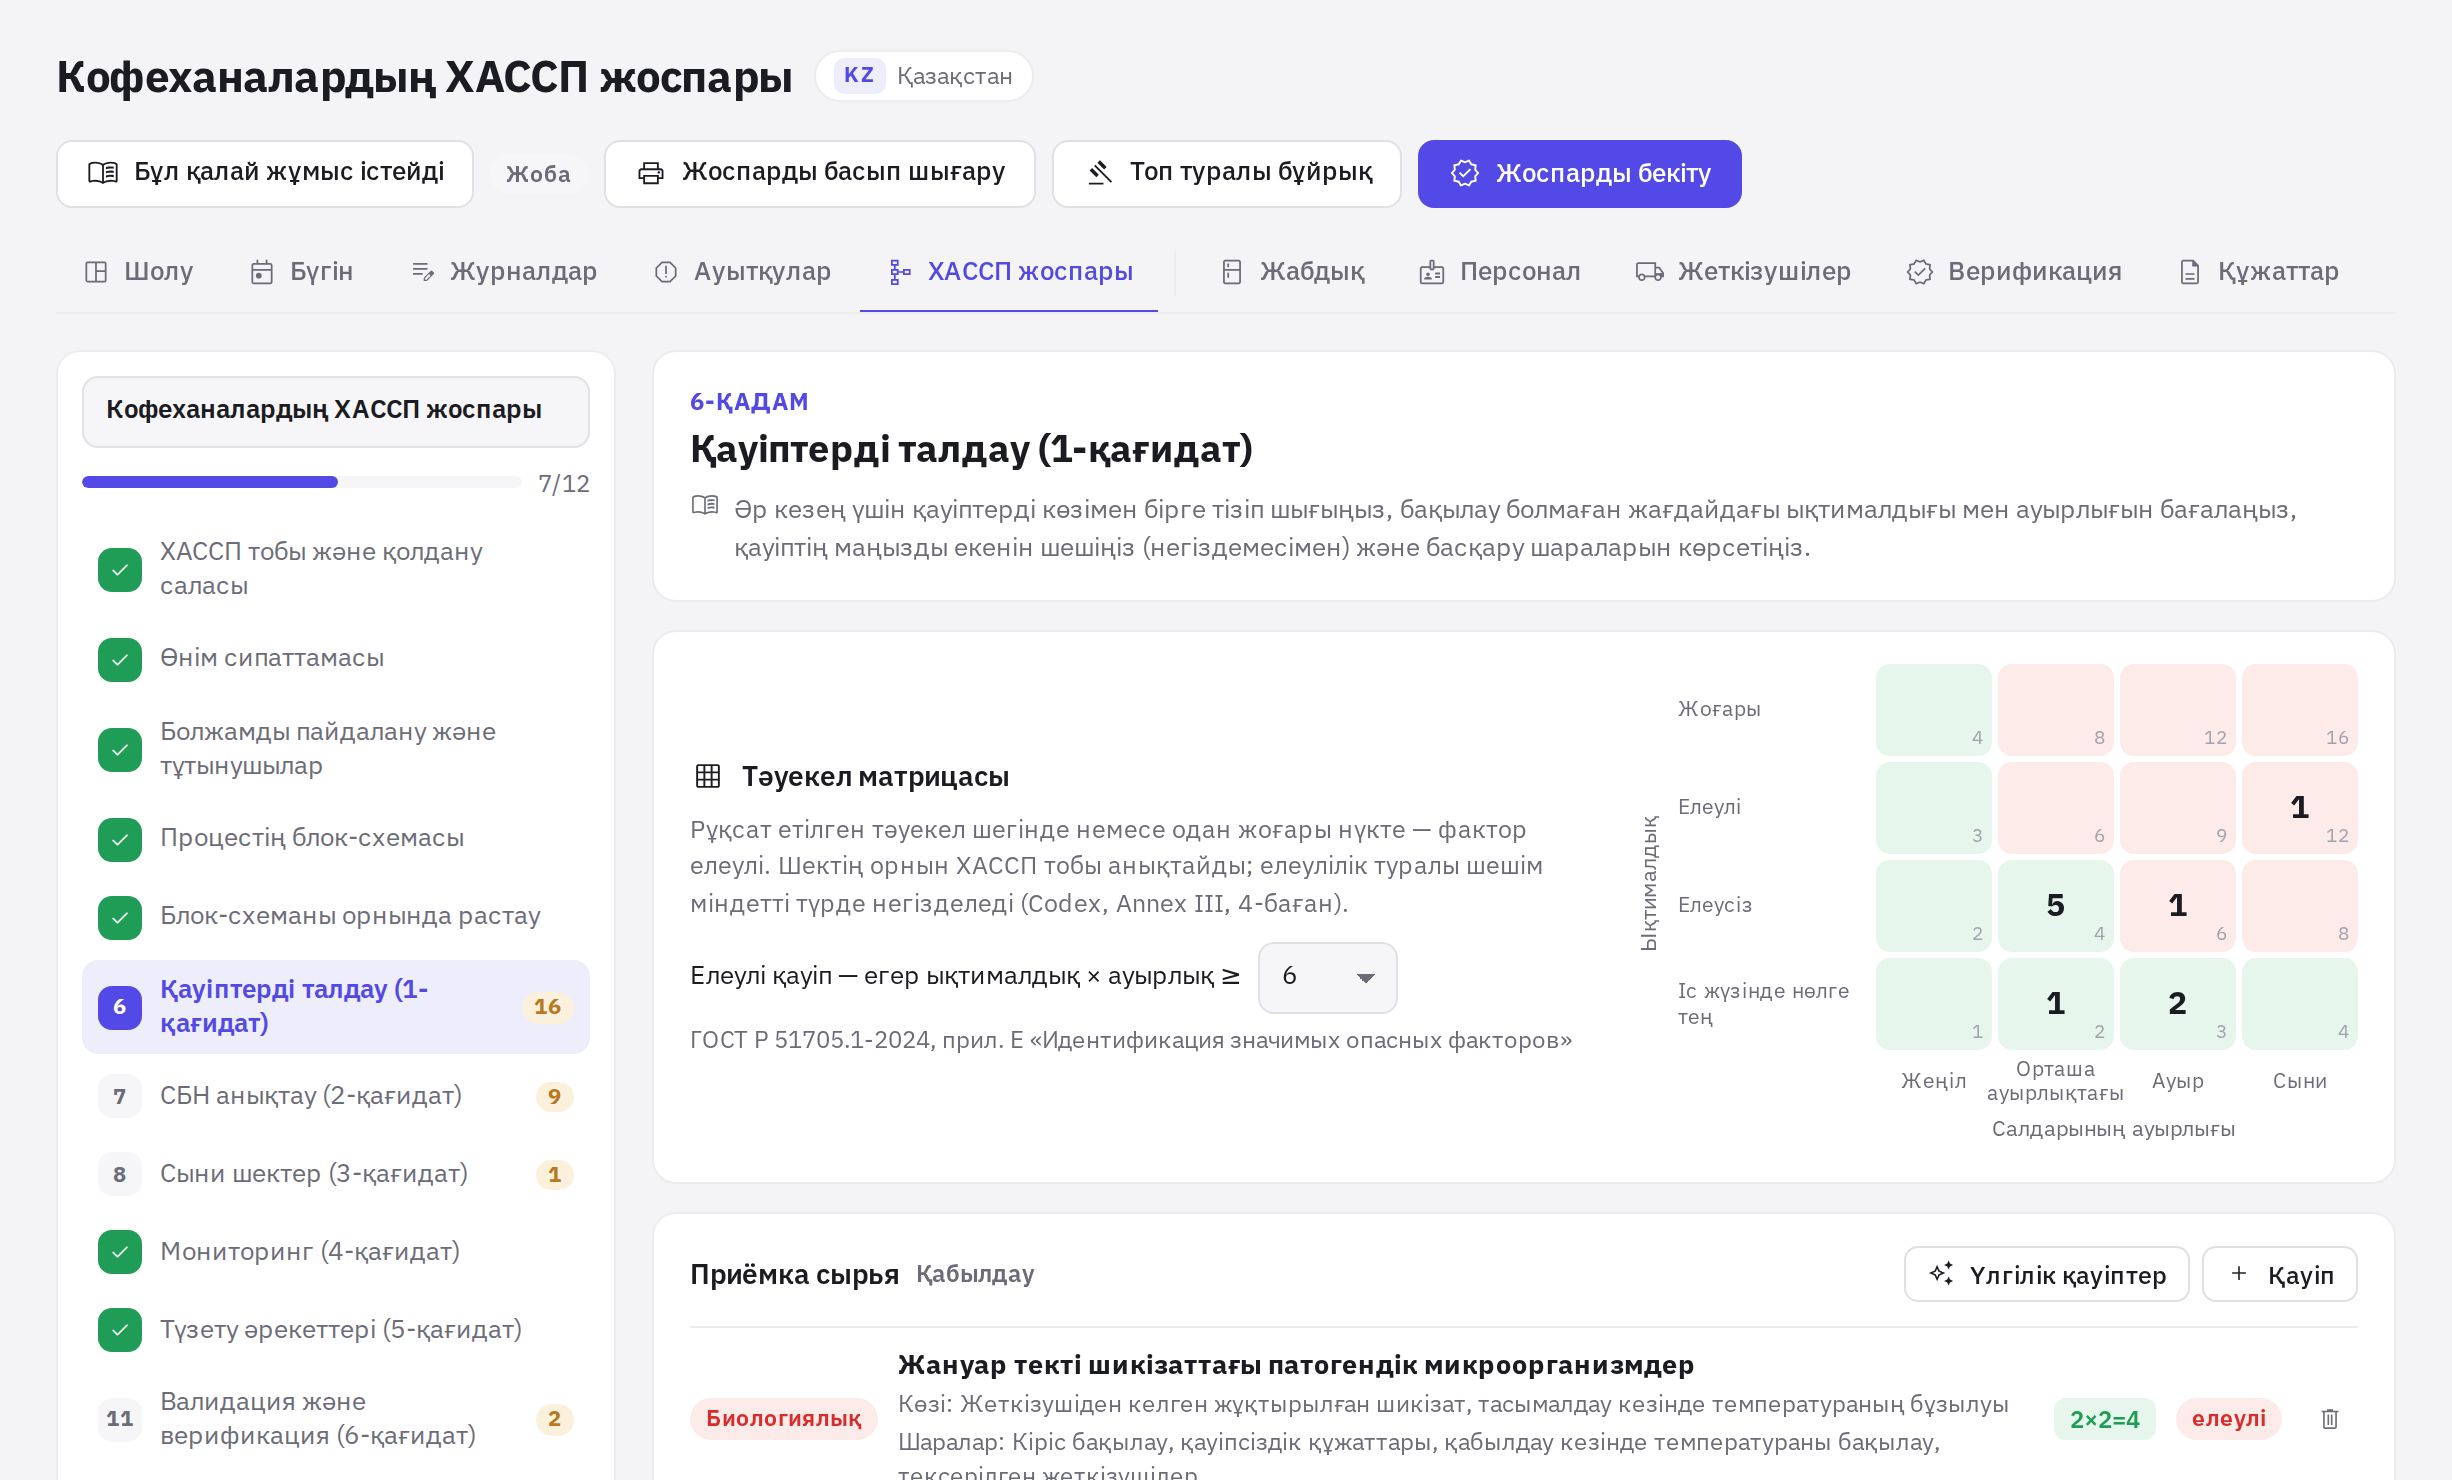Image resolution: width=2452 pixels, height=1480 pixels.
Task: Click the green check for Мониторинг (4-қағидат)
Action: point(120,1252)
